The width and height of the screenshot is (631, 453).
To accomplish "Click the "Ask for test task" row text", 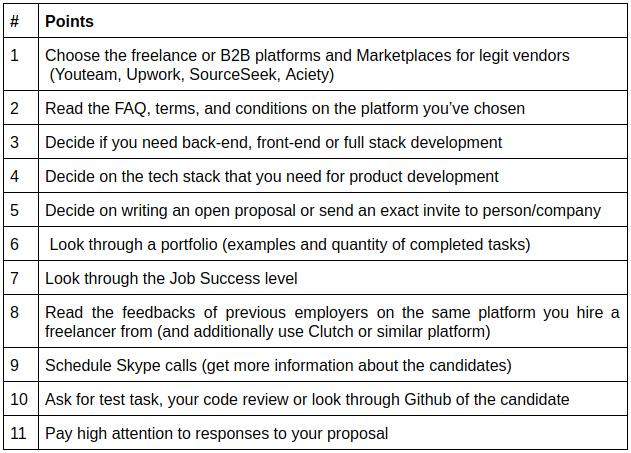I will 307,399.
